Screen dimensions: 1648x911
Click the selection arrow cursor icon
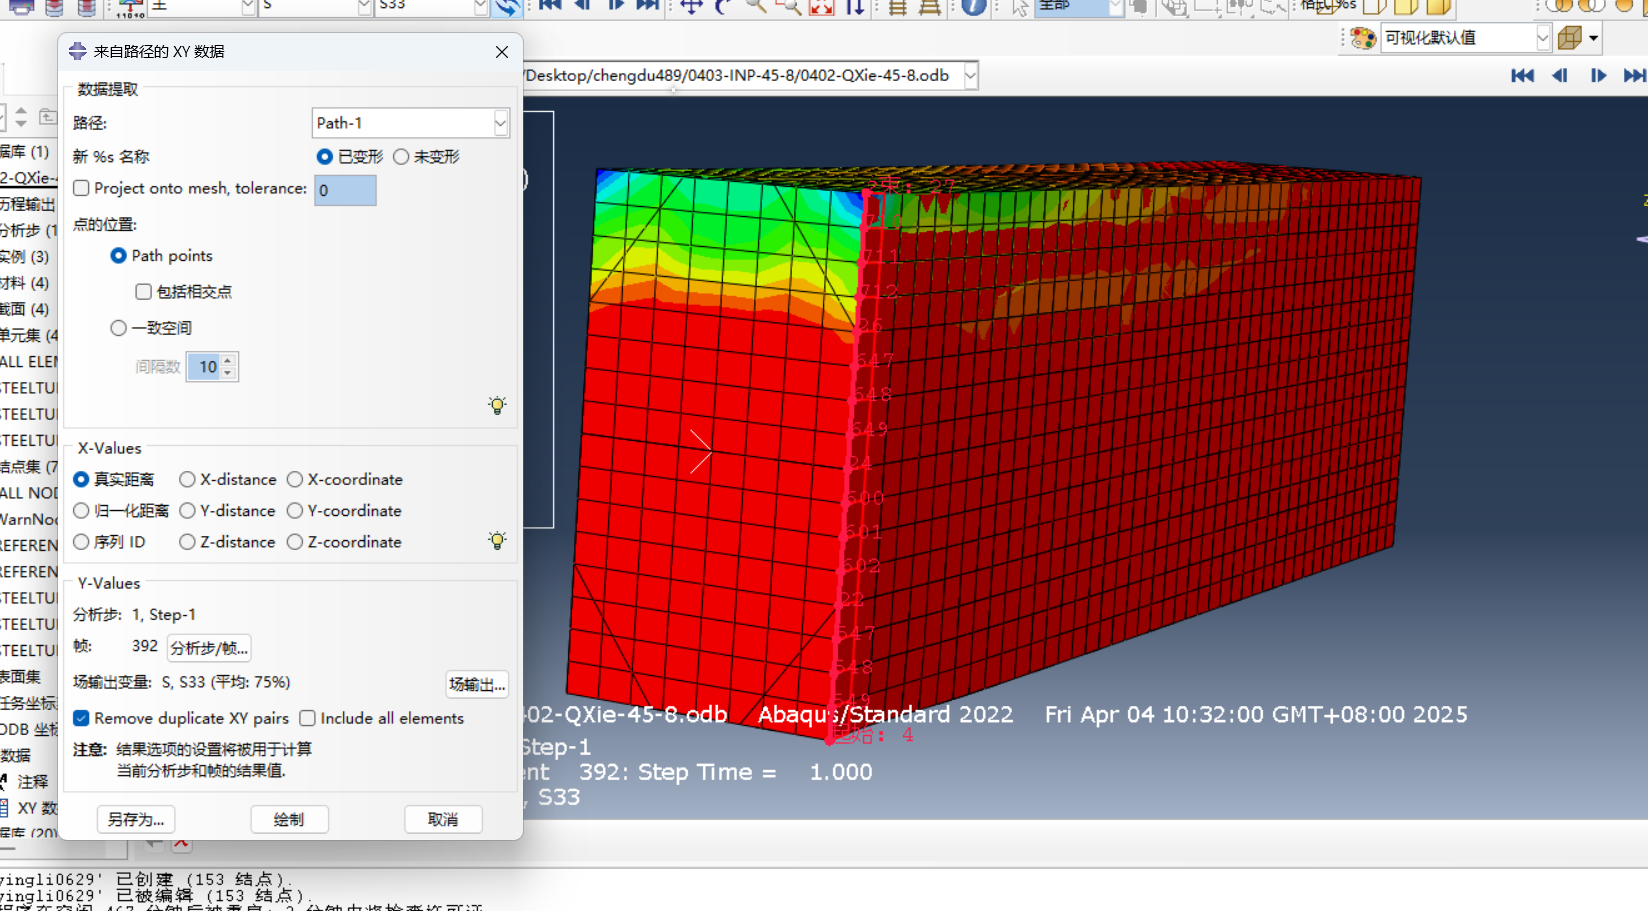click(x=1019, y=7)
